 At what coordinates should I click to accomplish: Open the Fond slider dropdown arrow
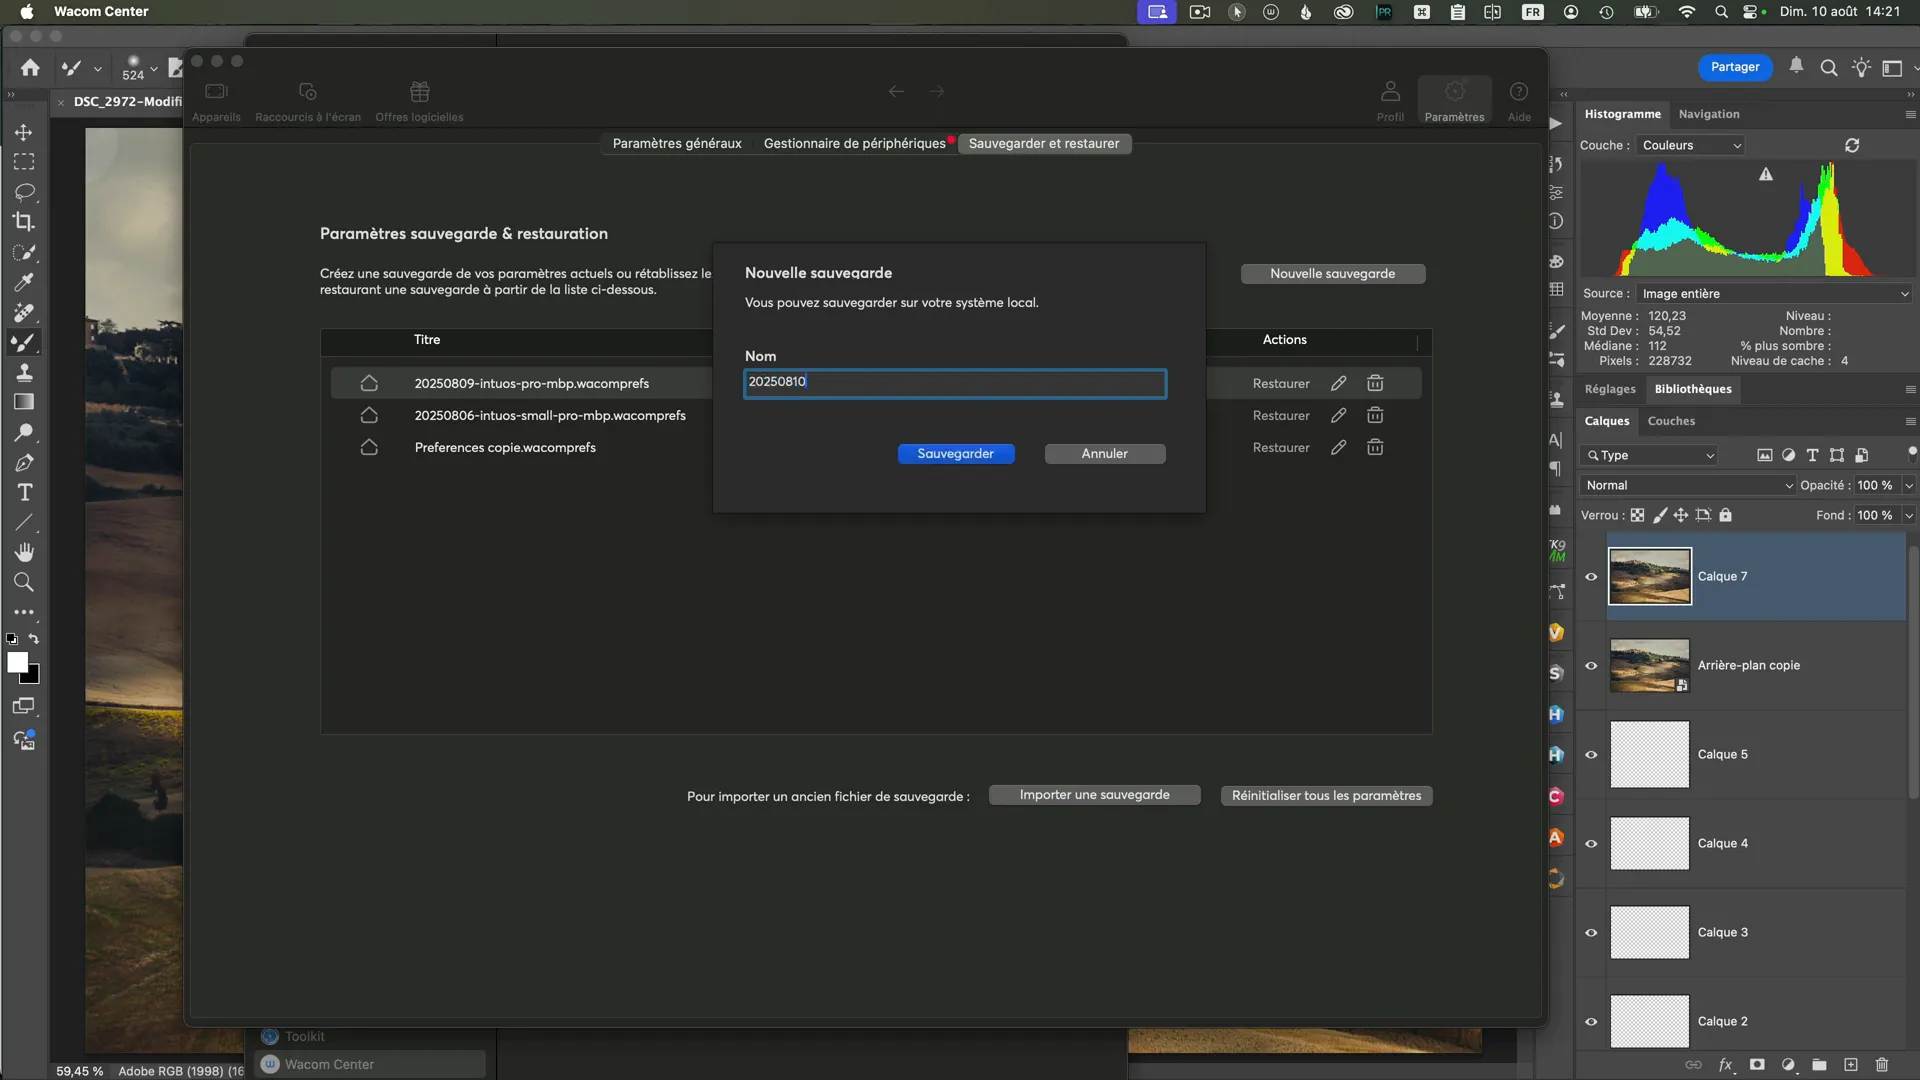(1908, 515)
